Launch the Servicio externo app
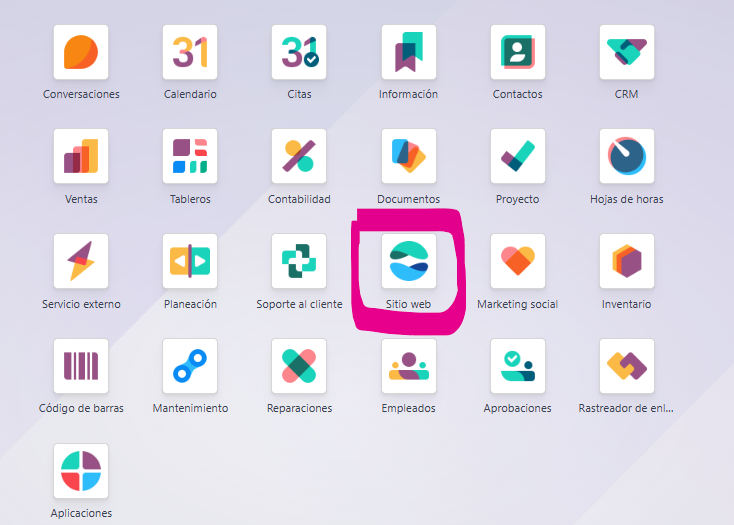734x525 pixels. pos(81,262)
